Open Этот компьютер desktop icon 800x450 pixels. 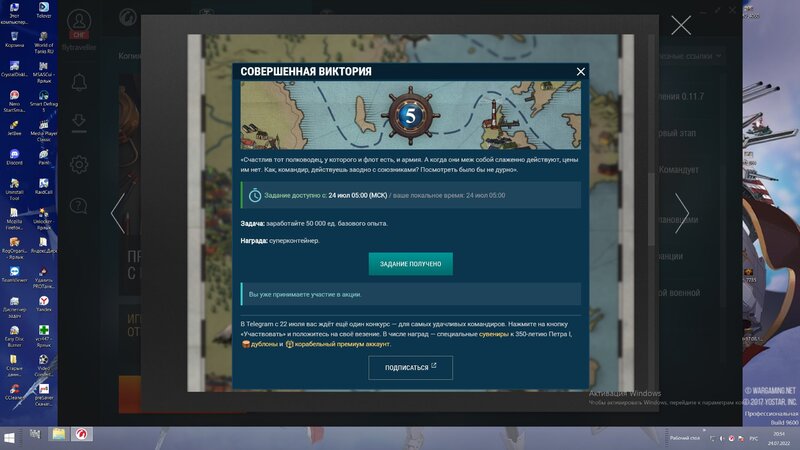14,13
